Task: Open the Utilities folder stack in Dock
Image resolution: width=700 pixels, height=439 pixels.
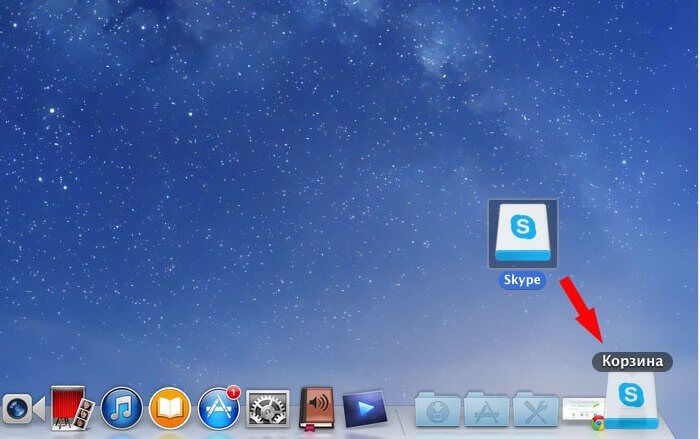Action: coord(535,409)
